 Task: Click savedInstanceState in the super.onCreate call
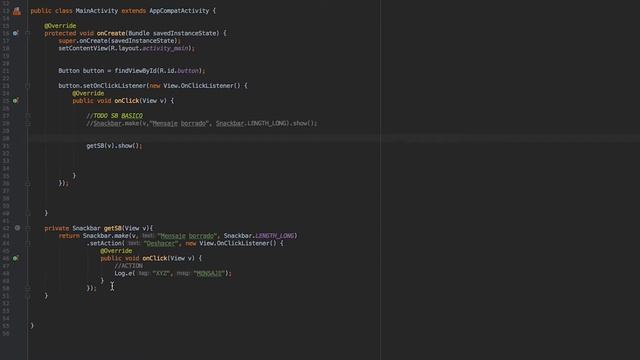pos(142,41)
